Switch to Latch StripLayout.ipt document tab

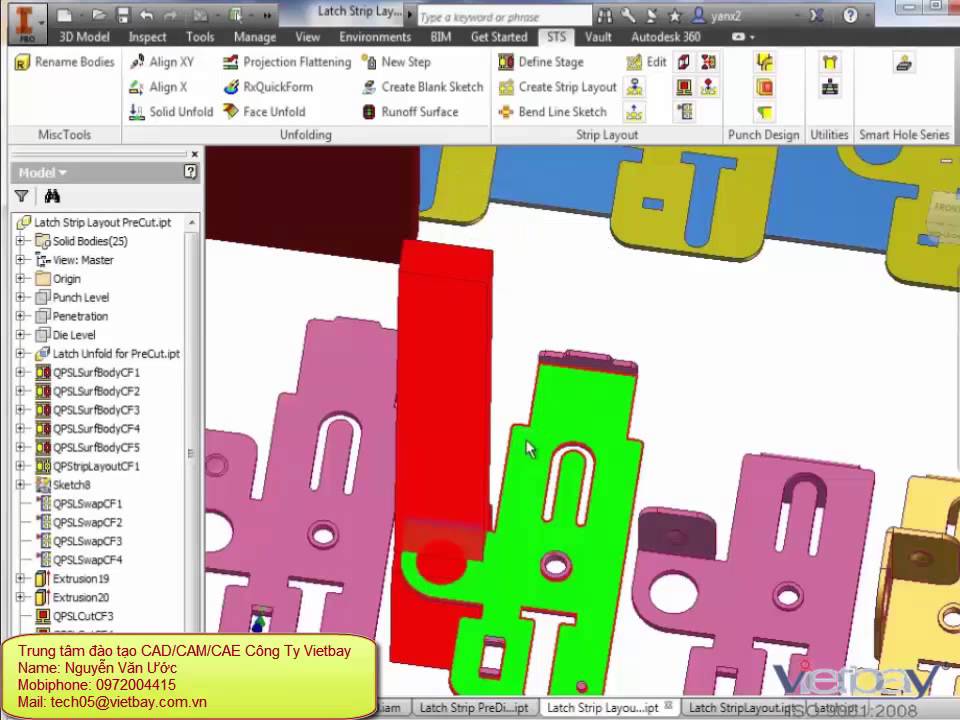tap(742, 708)
